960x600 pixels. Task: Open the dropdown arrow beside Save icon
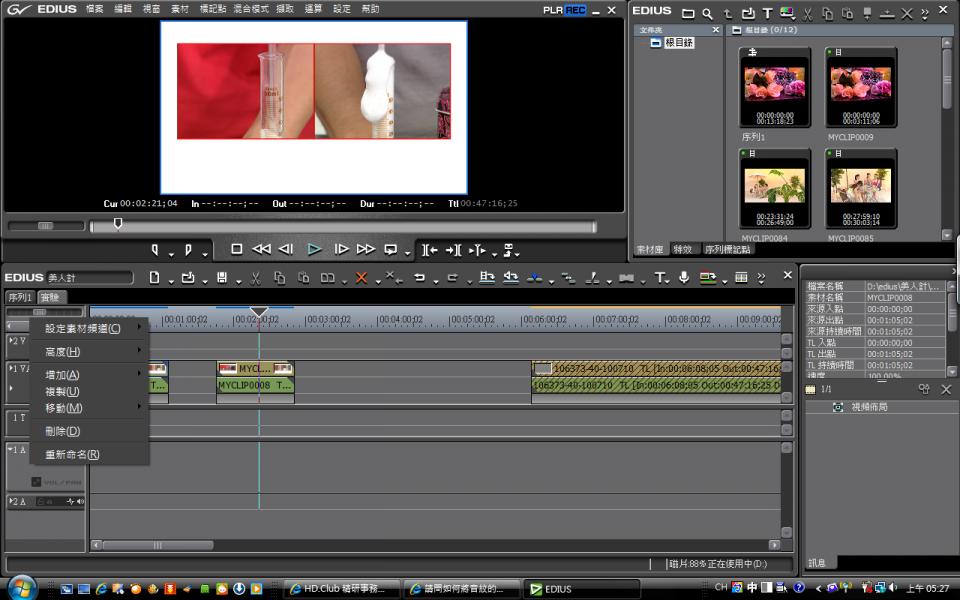click(236, 280)
